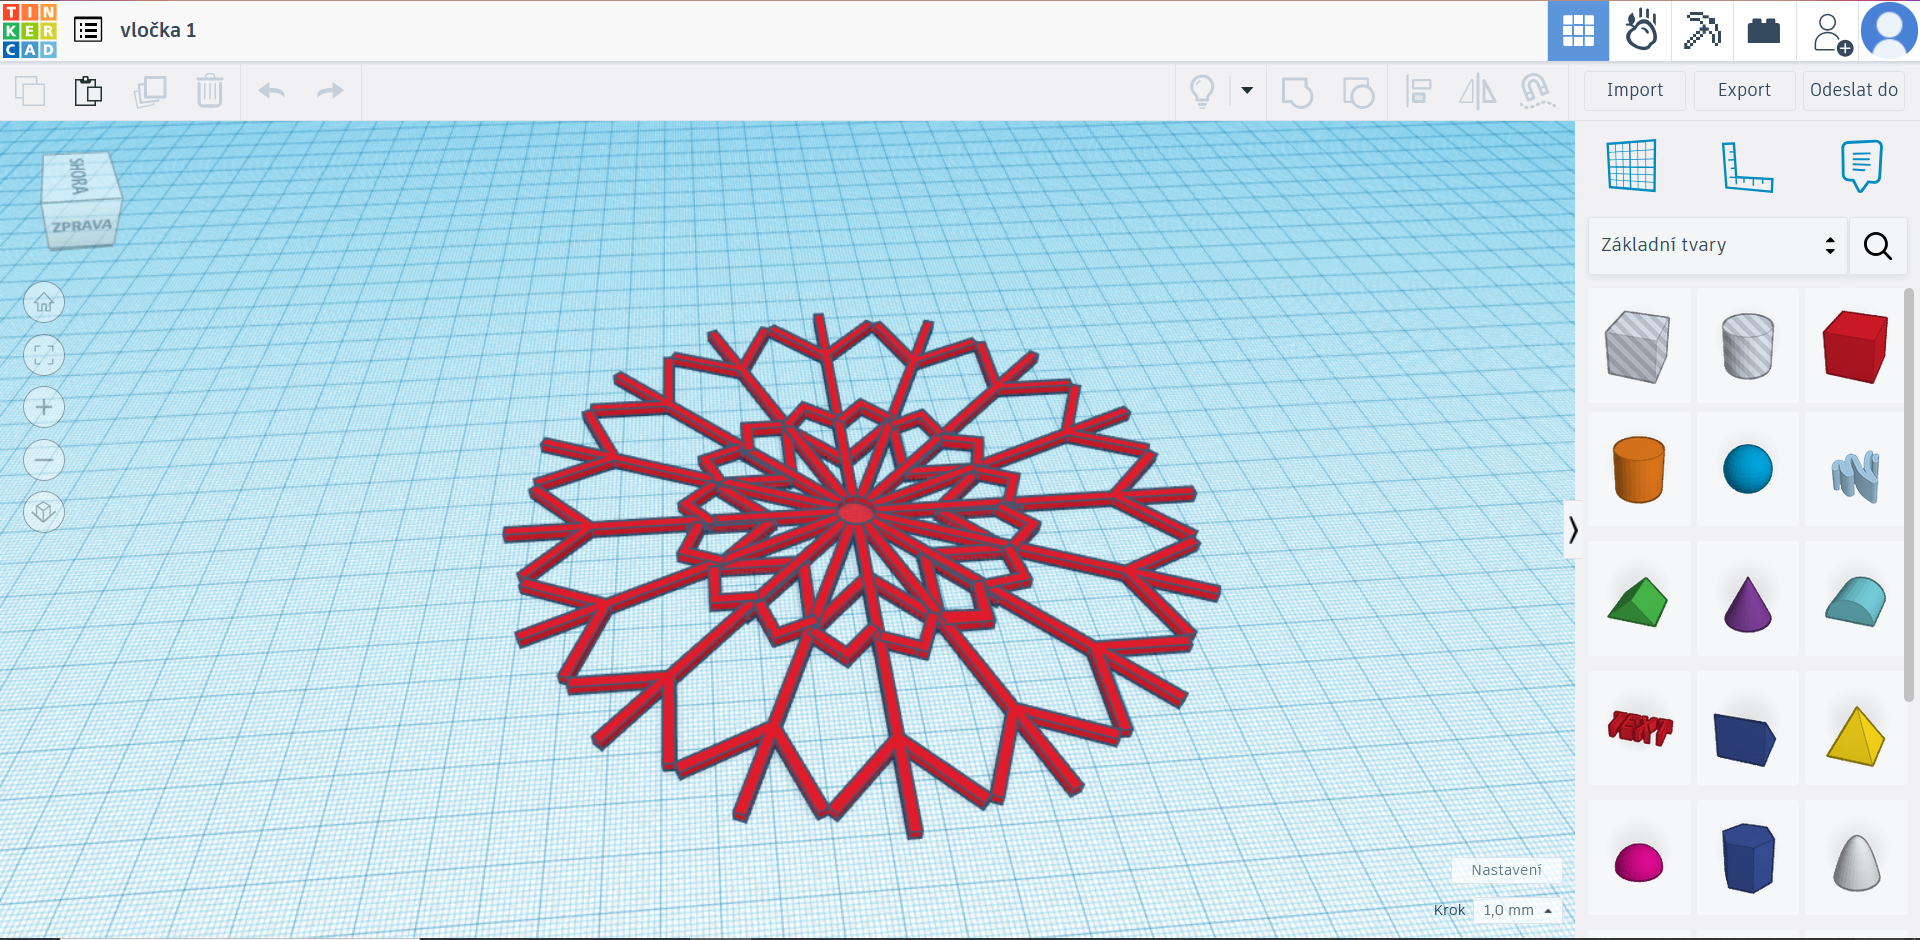Expand the visibility options dropdown arrow
Image resolution: width=1920 pixels, height=940 pixels.
click(1247, 91)
